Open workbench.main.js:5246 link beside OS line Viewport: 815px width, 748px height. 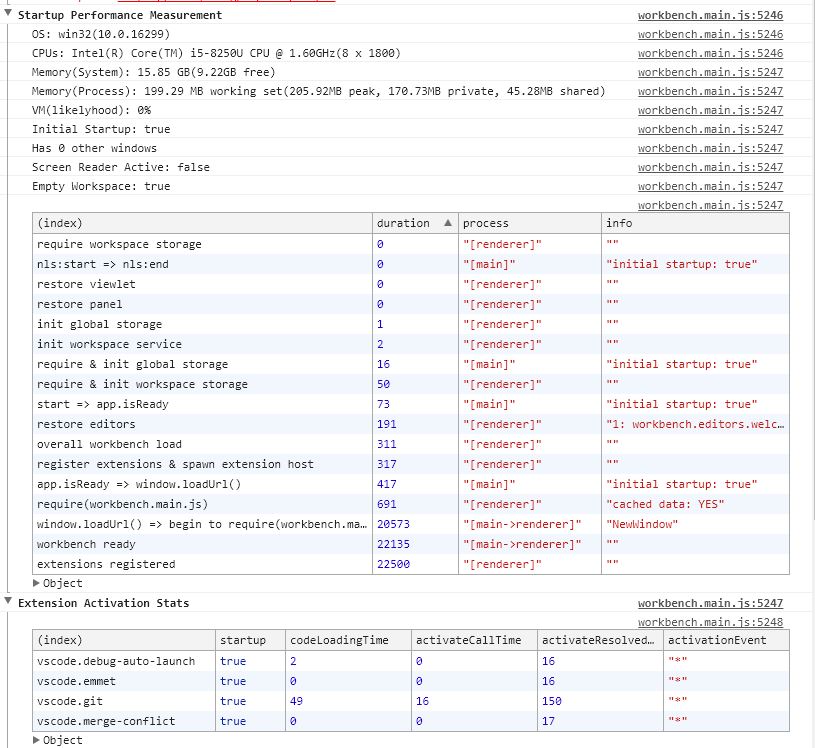click(x=710, y=34)
